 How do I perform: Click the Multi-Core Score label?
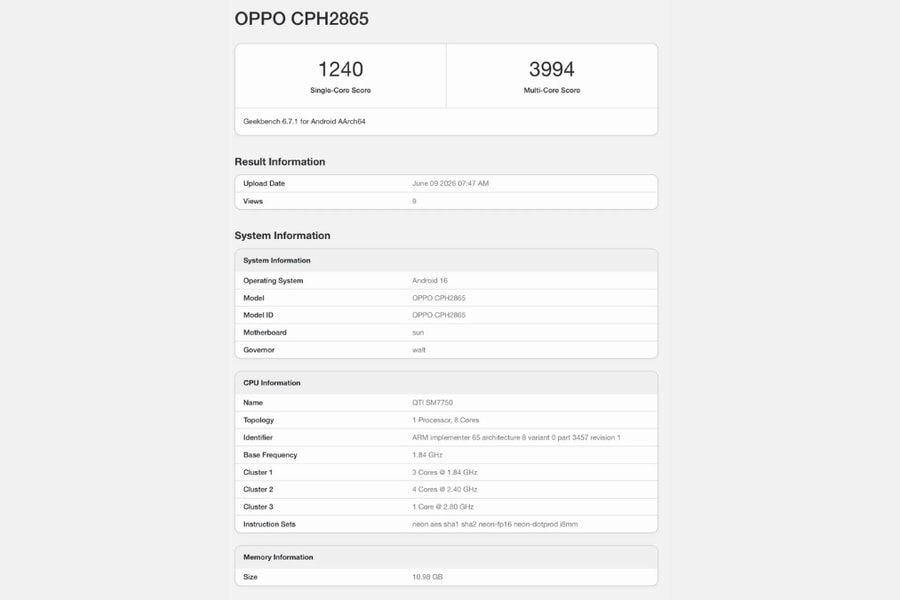click(x=552, y=90)
